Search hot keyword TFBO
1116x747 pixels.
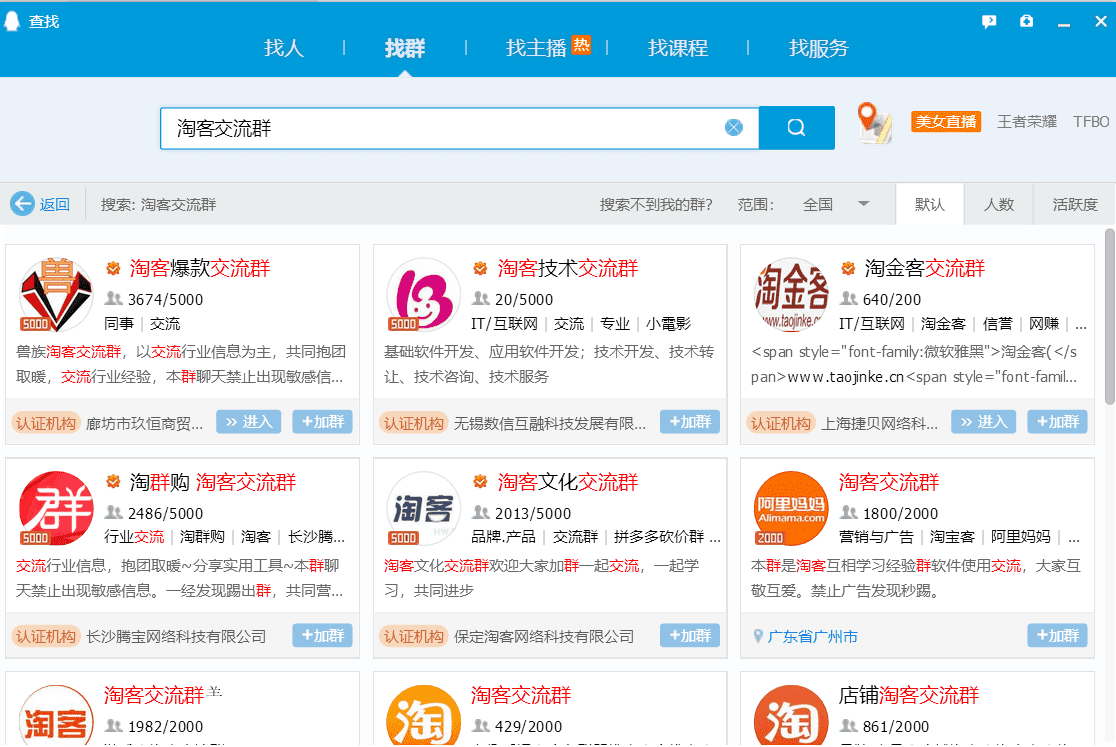click(x=1091, y=122)
